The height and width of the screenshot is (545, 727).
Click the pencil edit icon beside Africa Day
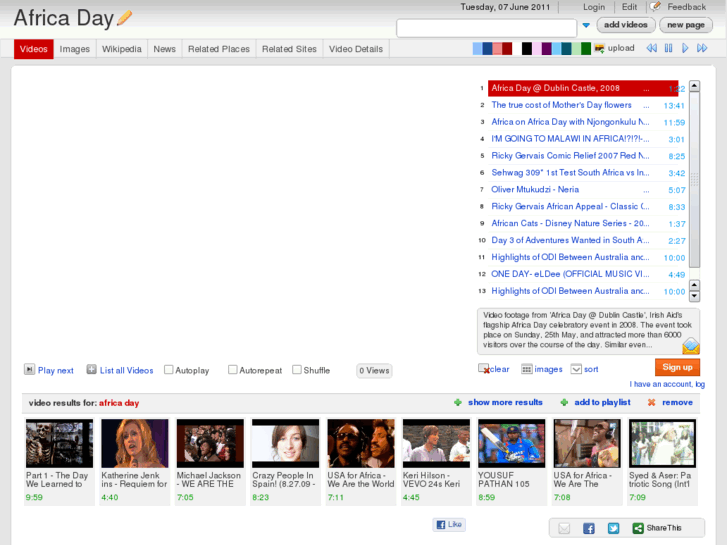tap(125, 17)
